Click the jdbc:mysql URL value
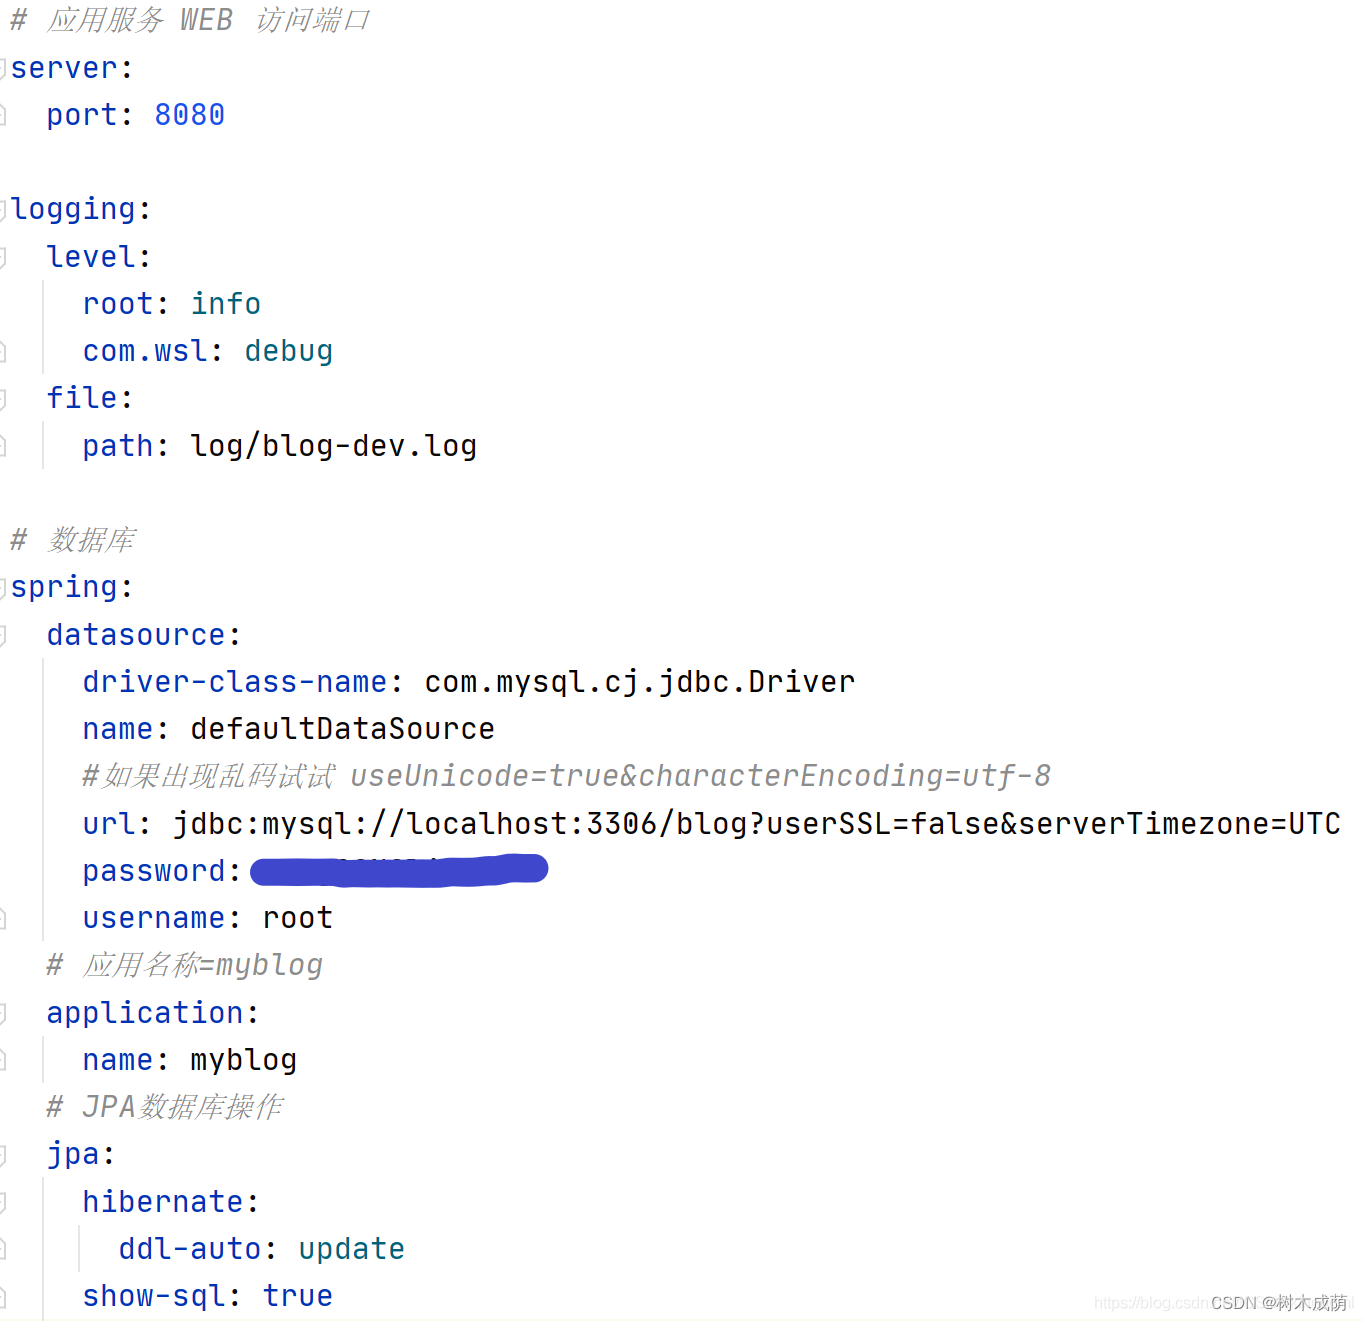This screenshot has height=1321, width=1363. [x=757, y=824]
